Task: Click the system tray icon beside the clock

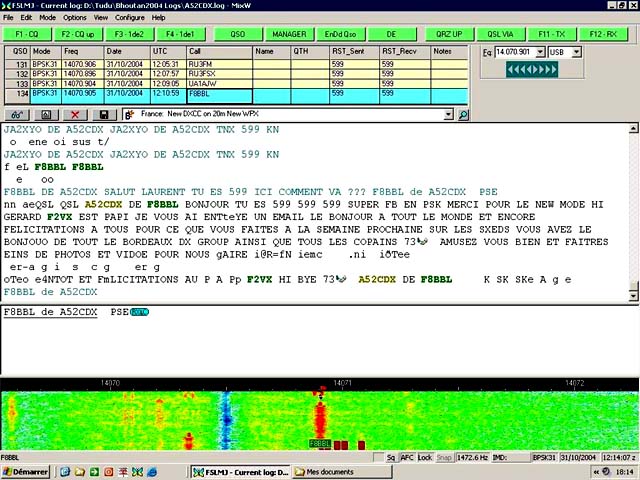Action: tap(601, 471)
